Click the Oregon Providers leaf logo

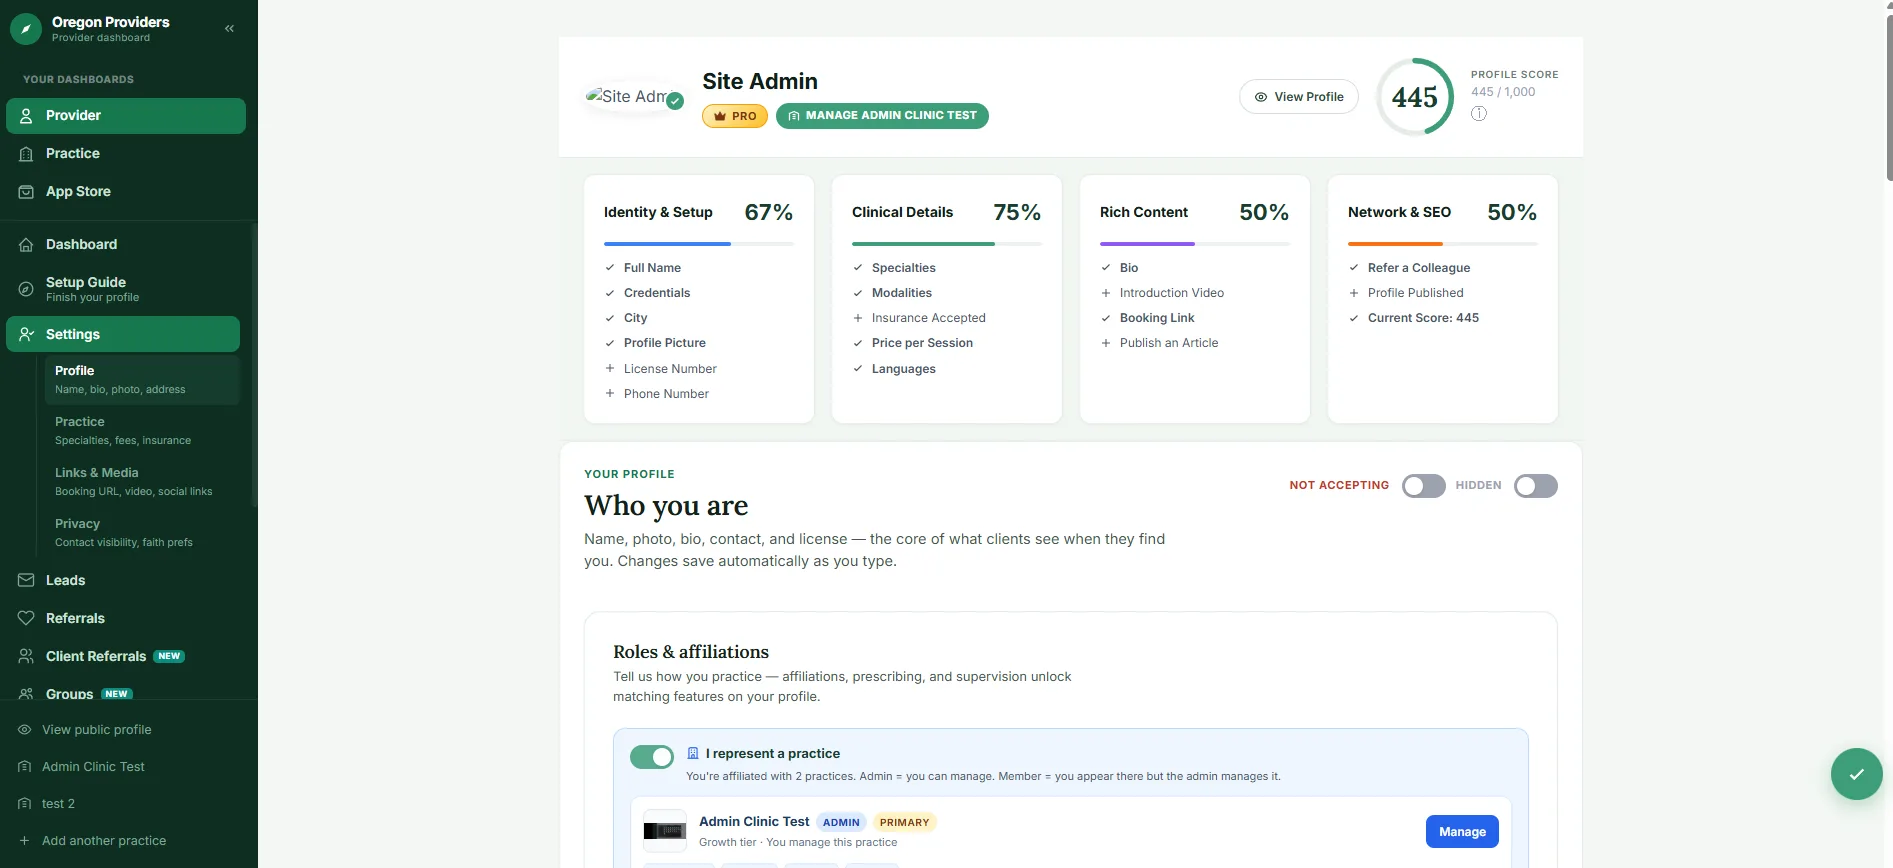[26, 29]
